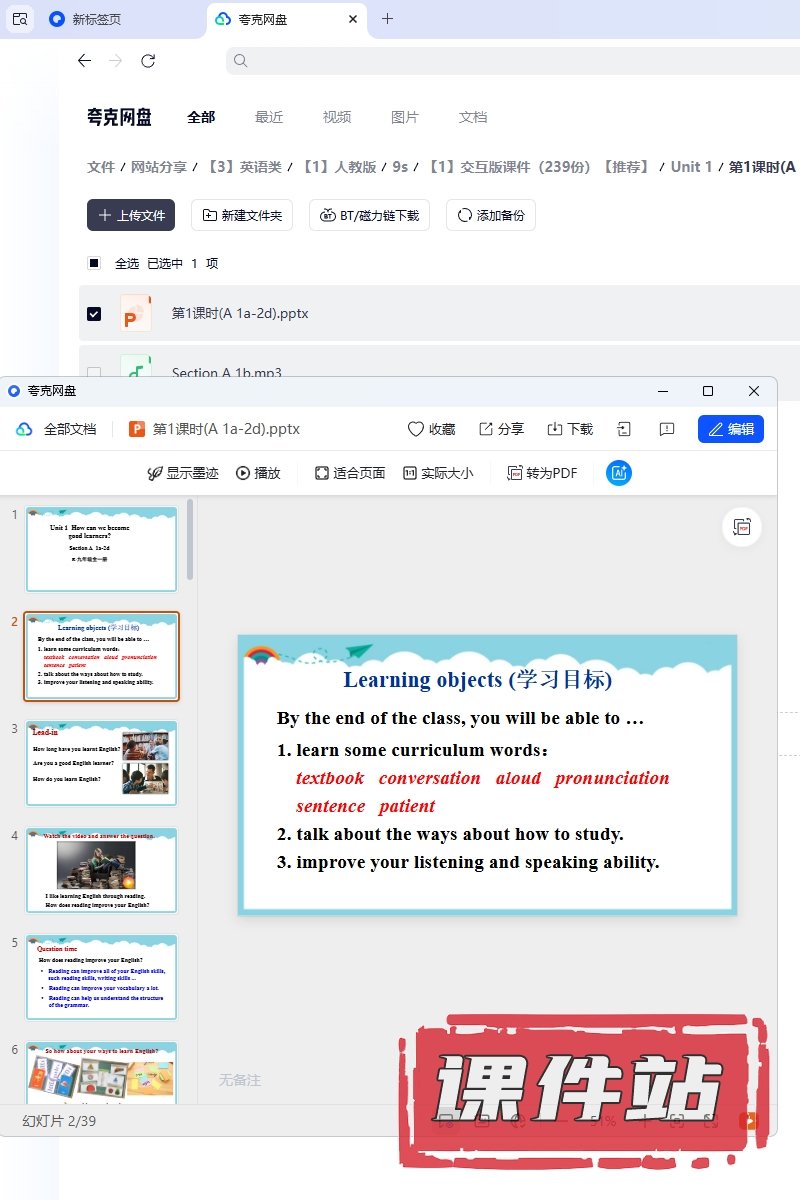Toggle the 全选 select all checkbox

pos(94,263)
